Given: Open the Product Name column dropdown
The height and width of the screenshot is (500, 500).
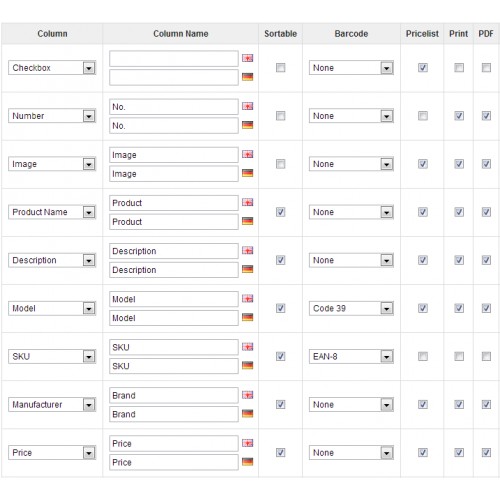Looking at the screenshot, I should click(x=52, y=212).
